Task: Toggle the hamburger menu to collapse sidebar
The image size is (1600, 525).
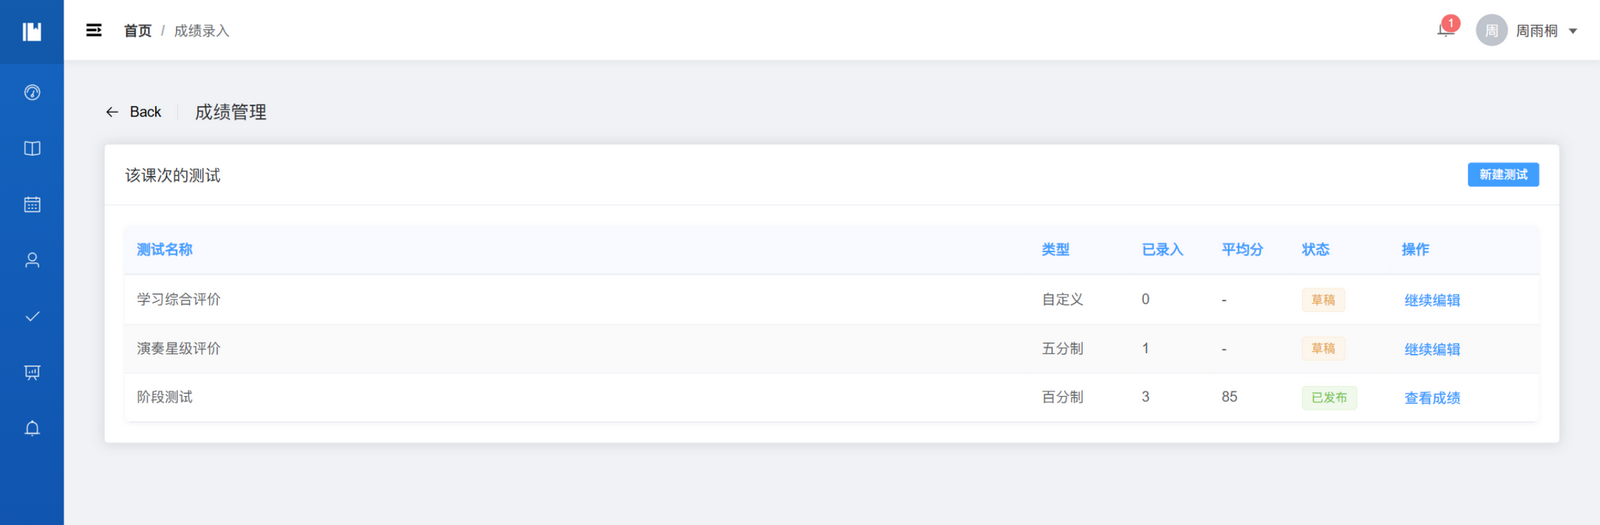Action: pos(94,31)
